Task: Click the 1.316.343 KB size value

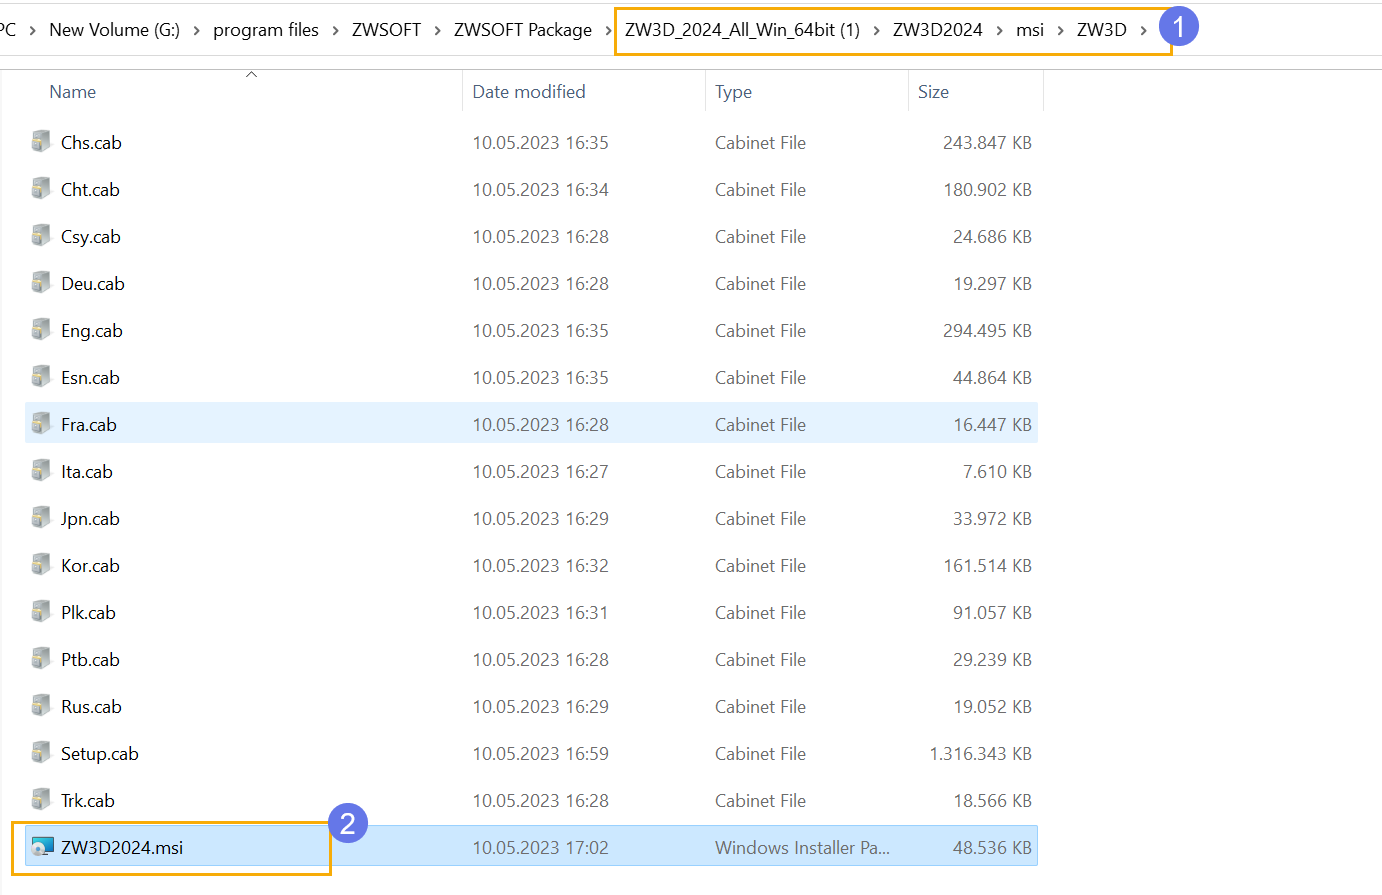Action: coord(981,753)
